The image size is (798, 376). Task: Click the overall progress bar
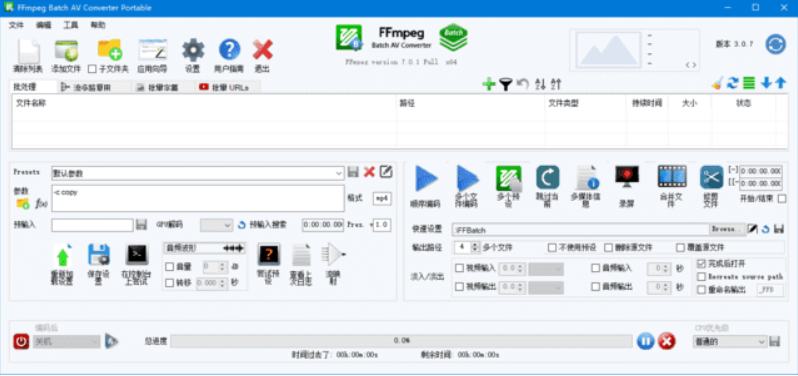click(x=401, y=341)
